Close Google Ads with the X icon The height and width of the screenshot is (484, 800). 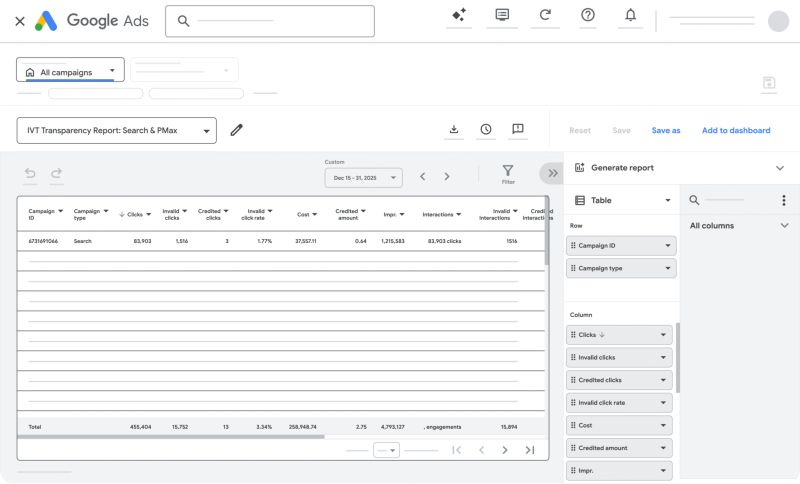20,21
